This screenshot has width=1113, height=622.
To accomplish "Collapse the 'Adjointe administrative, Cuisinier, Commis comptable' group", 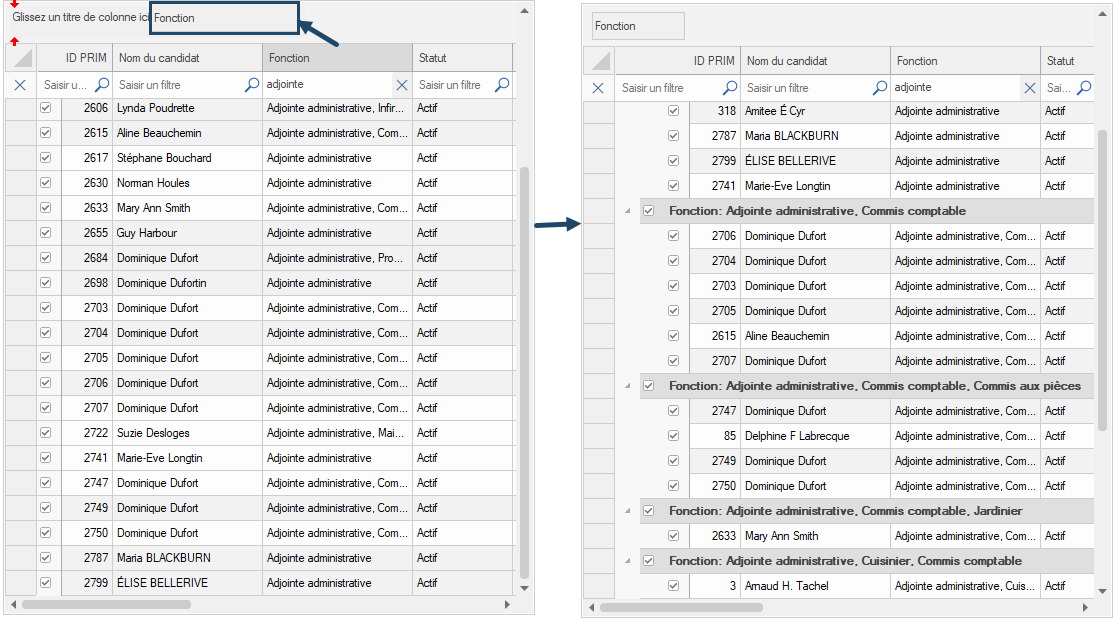I will click(628, 561).
